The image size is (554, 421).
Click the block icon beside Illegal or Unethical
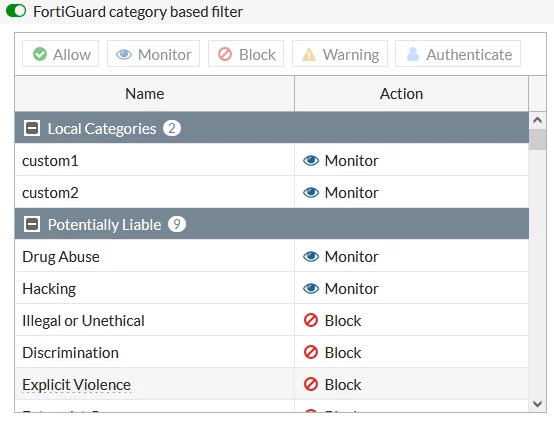[x=311, y=320]
